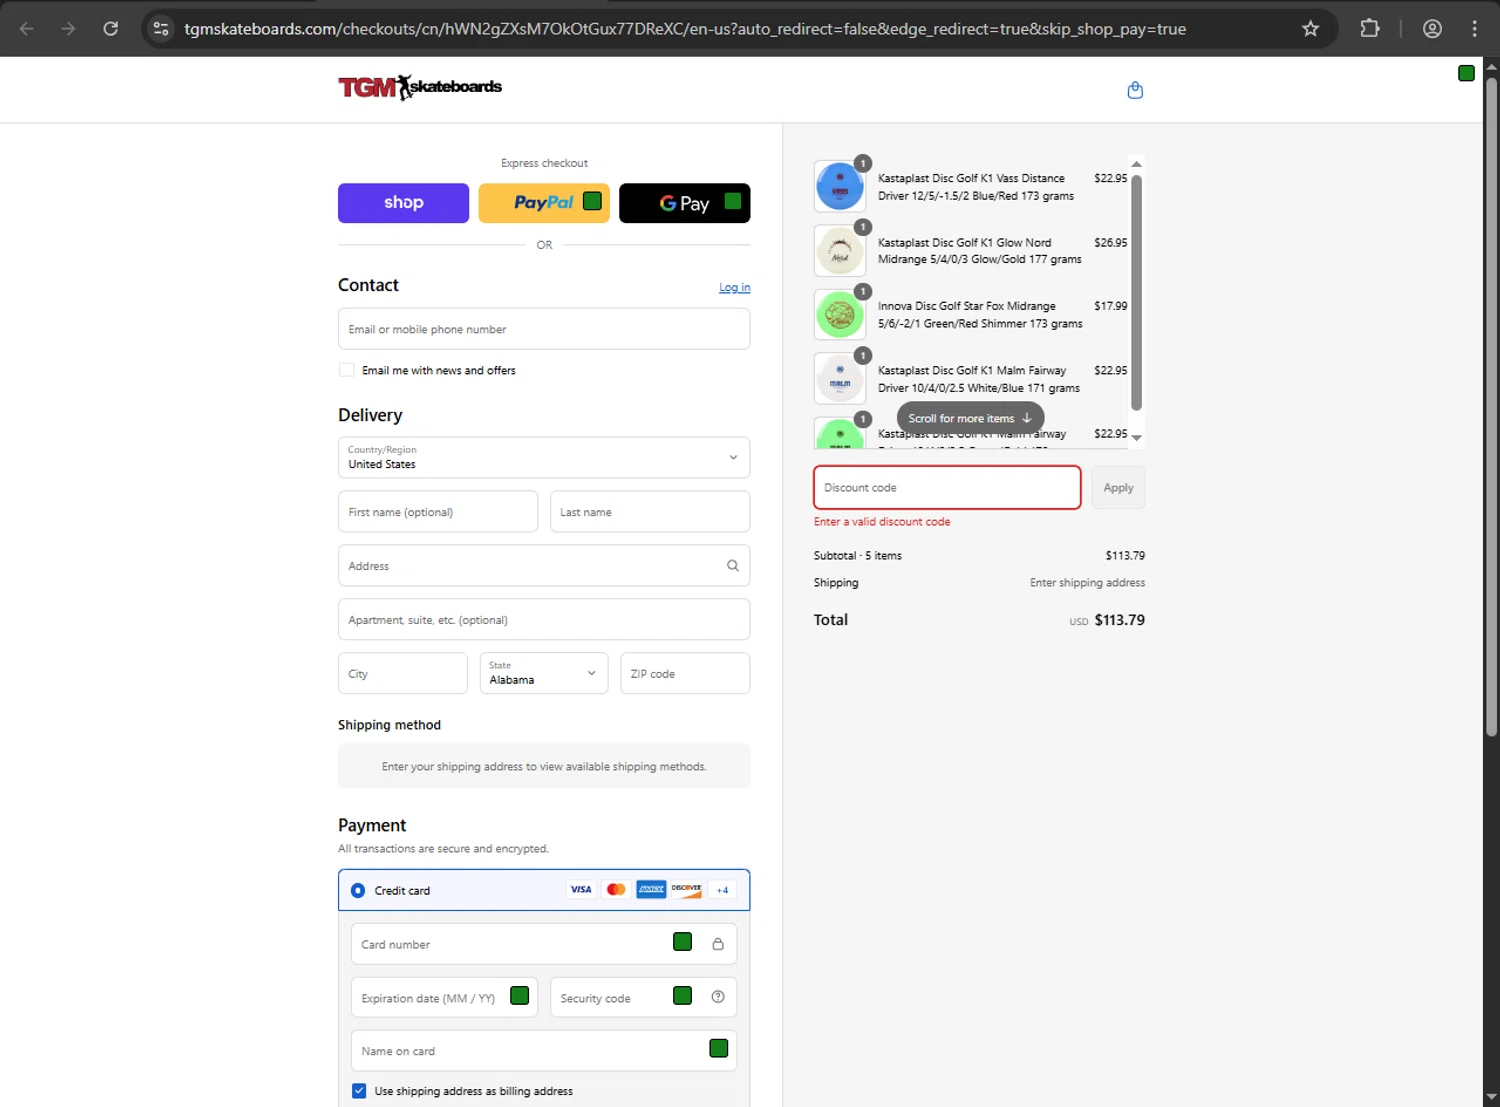
Task: Bookmark this page with the star
Action: [x=1310, y=29]
